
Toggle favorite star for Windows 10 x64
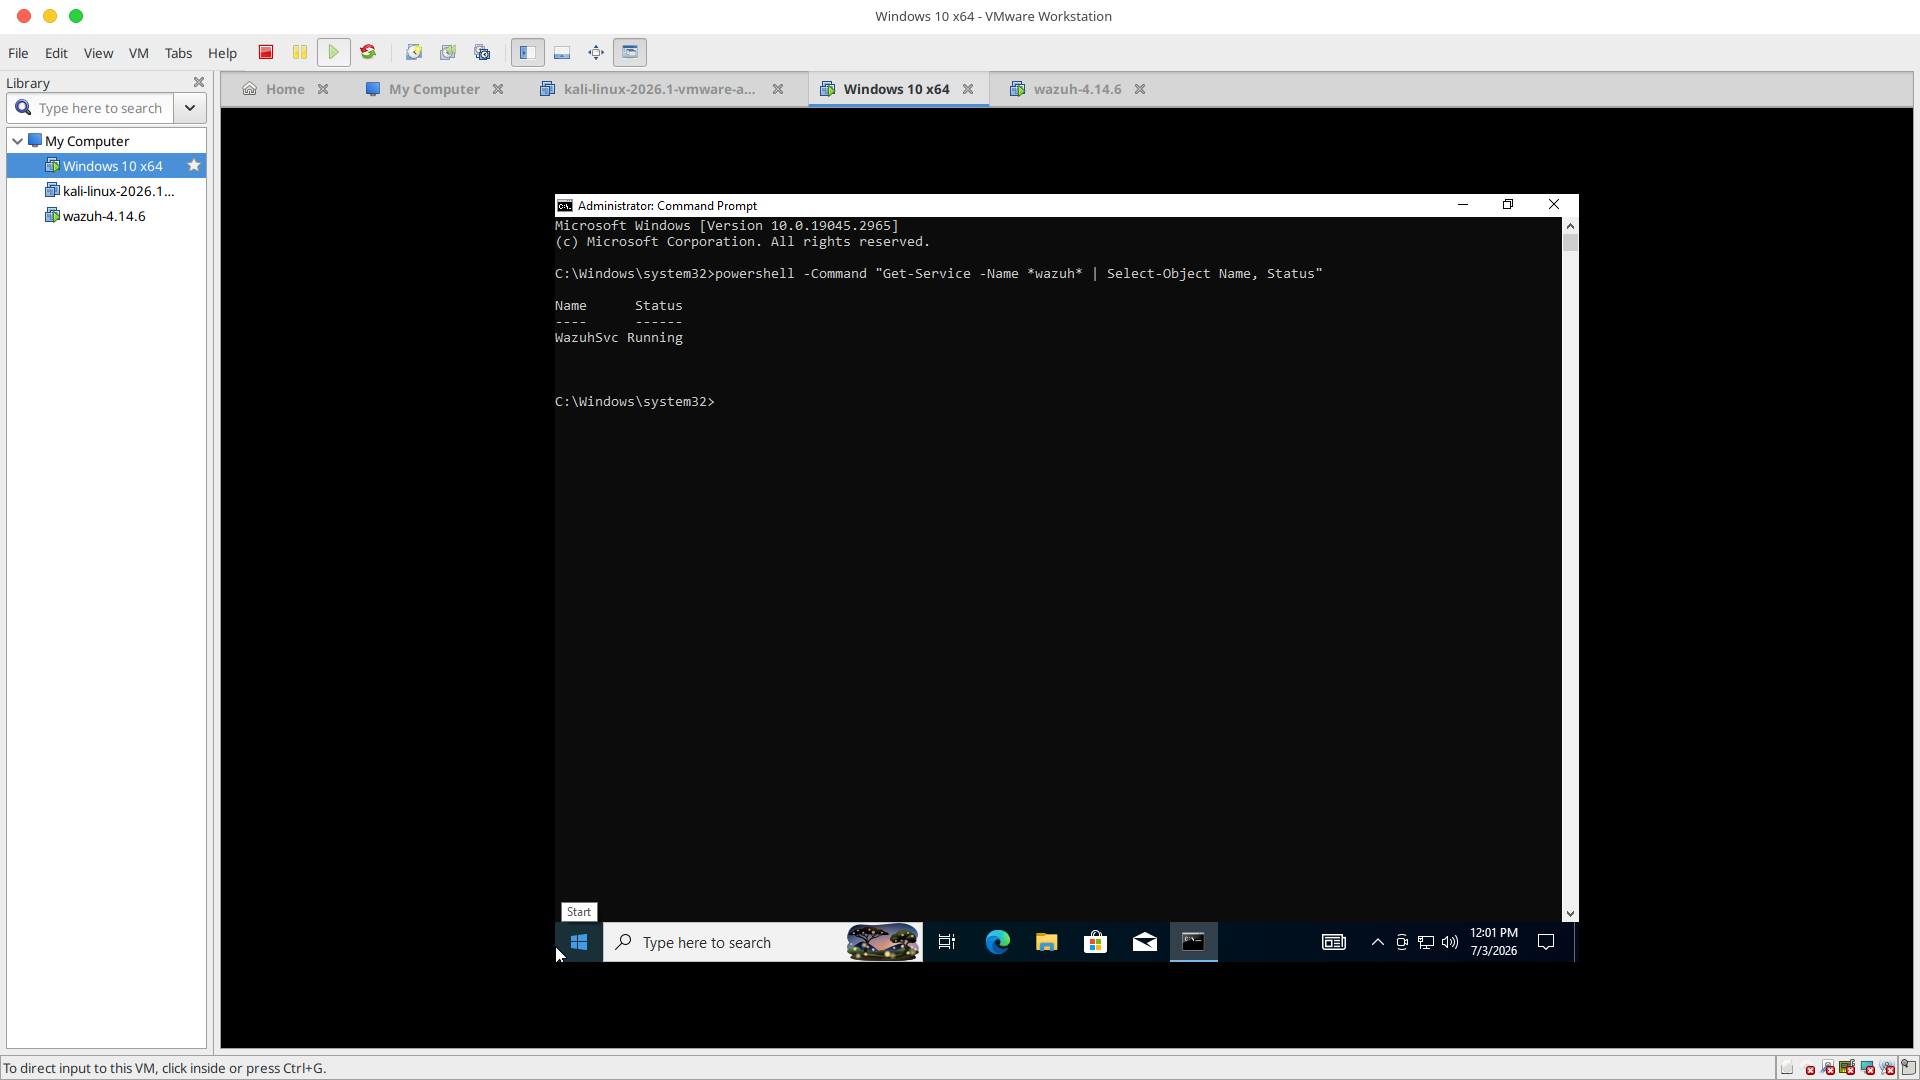pos(194,165)
